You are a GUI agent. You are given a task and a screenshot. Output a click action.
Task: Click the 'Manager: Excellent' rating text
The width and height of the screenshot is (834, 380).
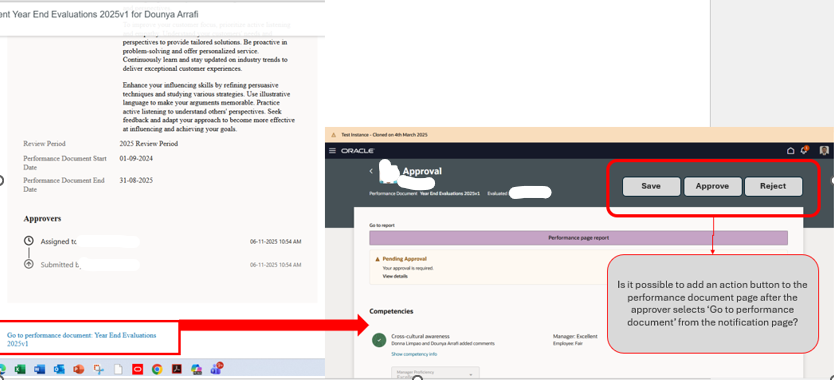click(x=575, y=336)
